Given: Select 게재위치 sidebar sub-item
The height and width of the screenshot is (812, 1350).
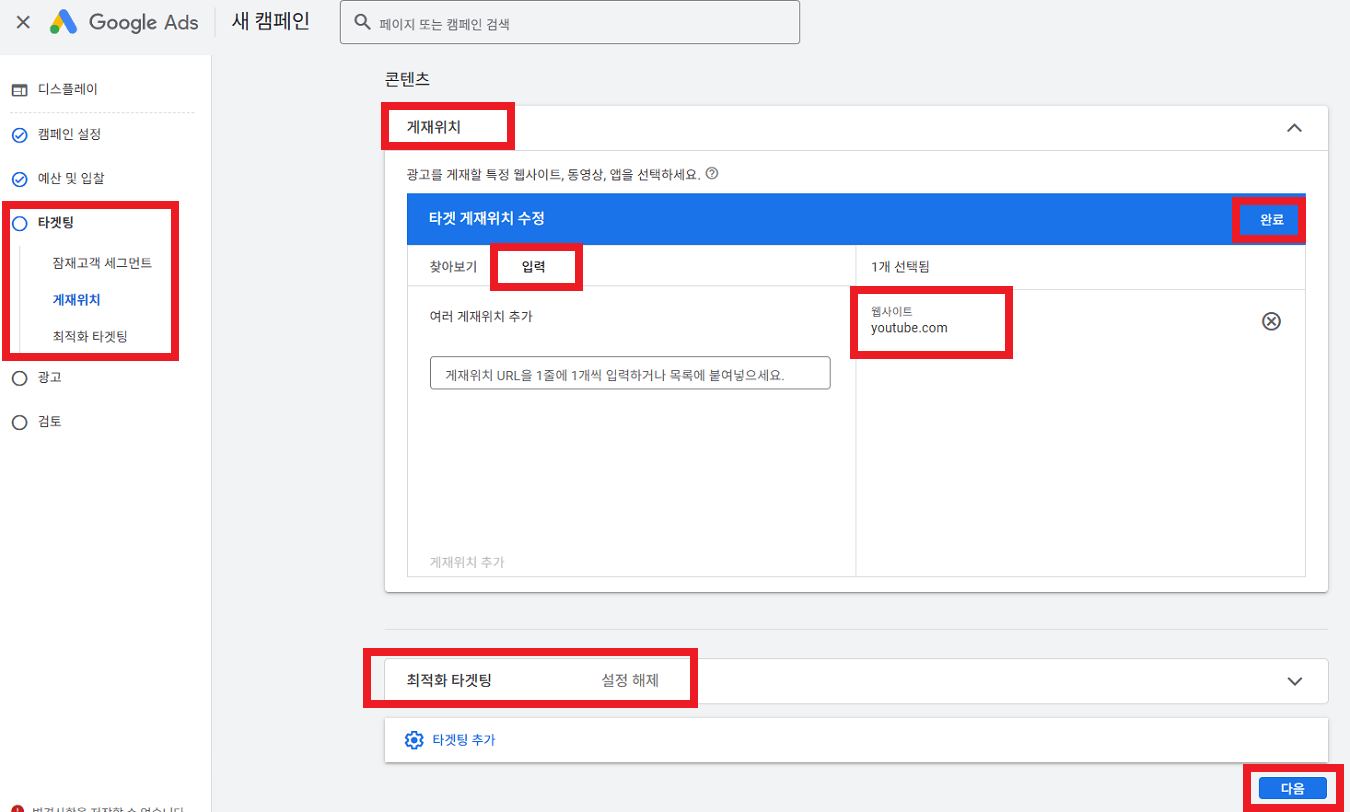Looking at the screenshot, I should point(77,300).
